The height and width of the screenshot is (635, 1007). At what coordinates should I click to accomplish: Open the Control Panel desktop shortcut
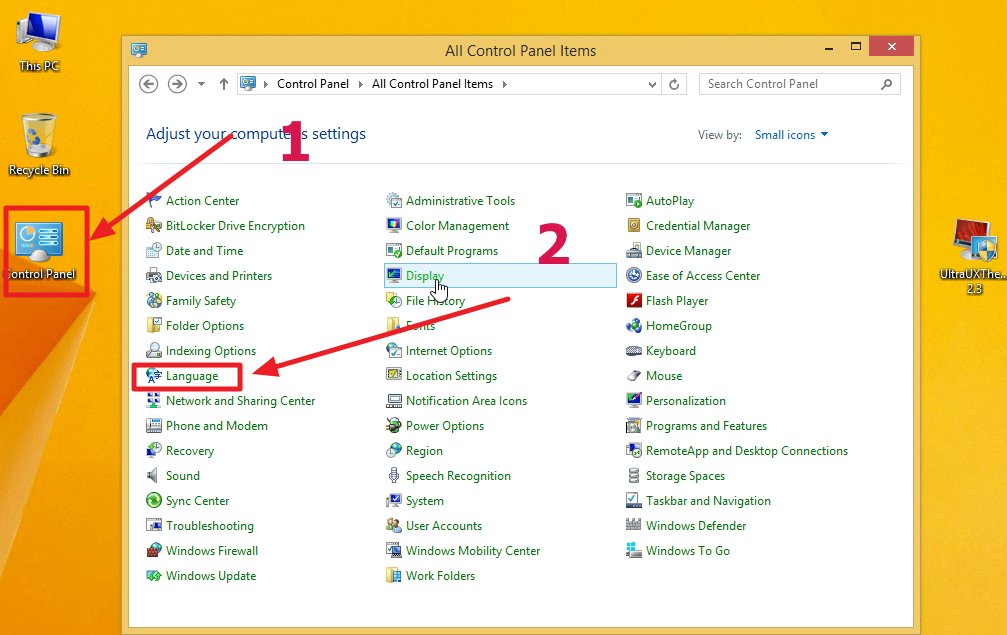click(x=41, y=250)
